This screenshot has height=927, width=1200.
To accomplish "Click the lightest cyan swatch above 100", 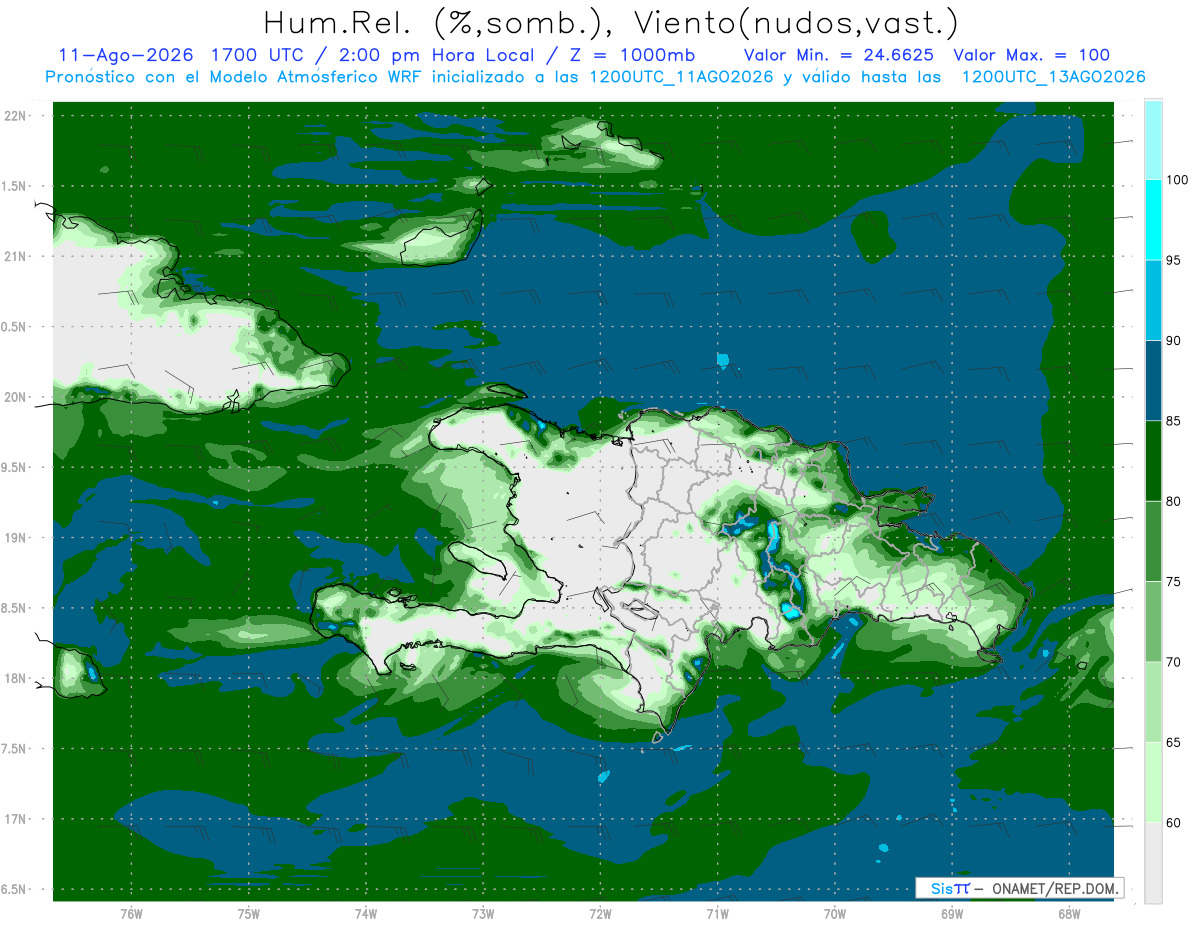I will (1153, 140).
